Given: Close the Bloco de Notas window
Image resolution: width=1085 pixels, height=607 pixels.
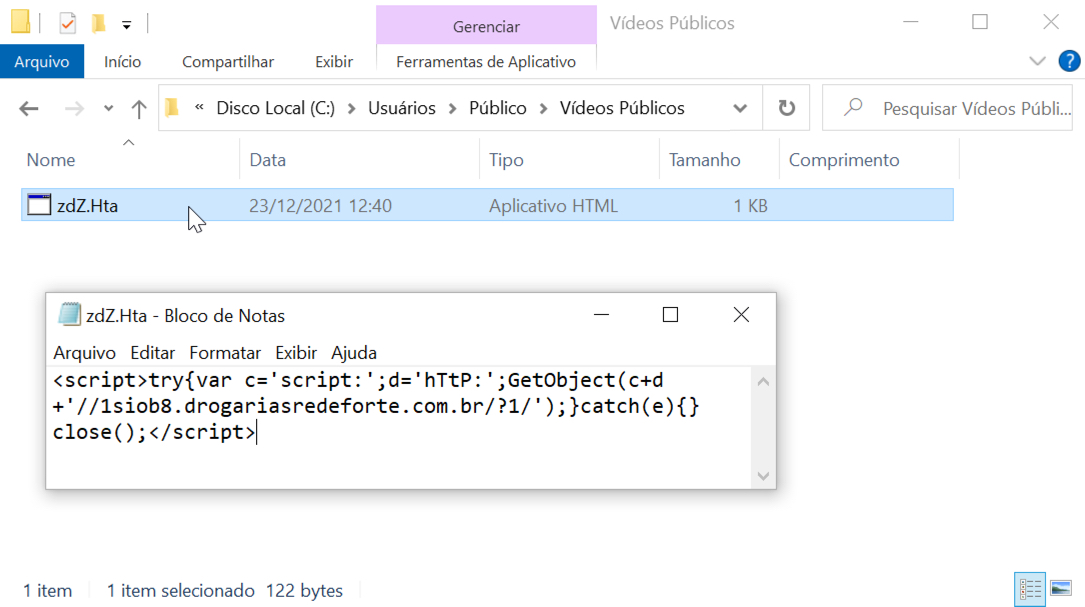Looking at the screenshot, I should point(741,315).
